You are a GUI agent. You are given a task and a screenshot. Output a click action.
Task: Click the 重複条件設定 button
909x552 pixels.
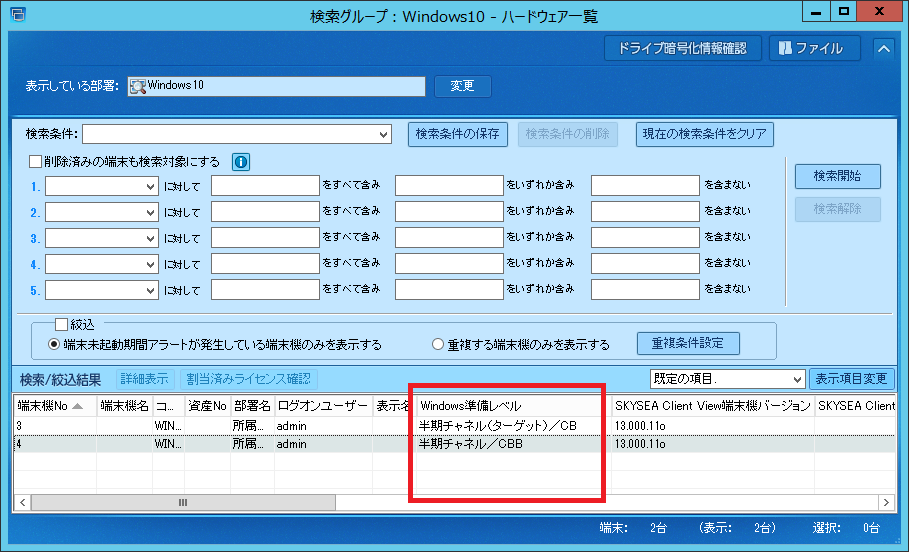688,343
